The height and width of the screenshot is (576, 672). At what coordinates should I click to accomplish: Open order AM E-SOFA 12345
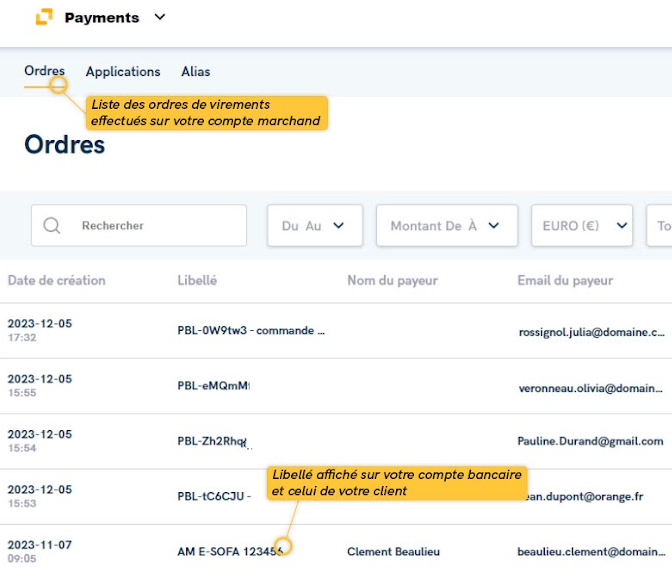[x=230, y=552]
